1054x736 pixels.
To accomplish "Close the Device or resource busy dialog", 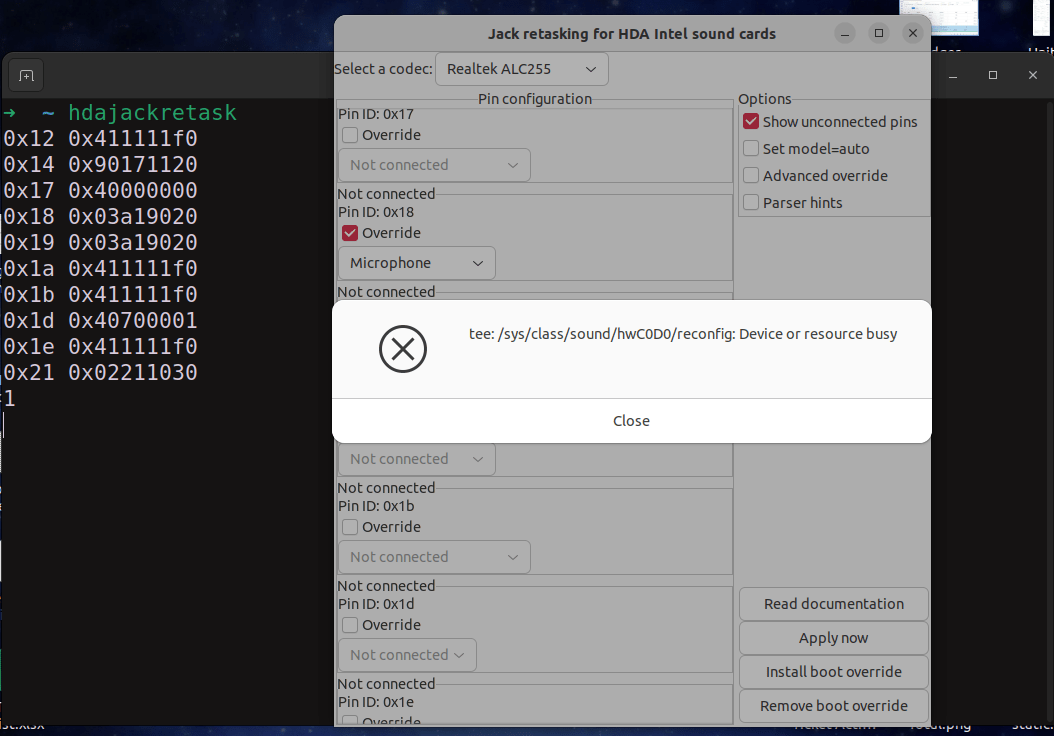I will pos(631,420).
